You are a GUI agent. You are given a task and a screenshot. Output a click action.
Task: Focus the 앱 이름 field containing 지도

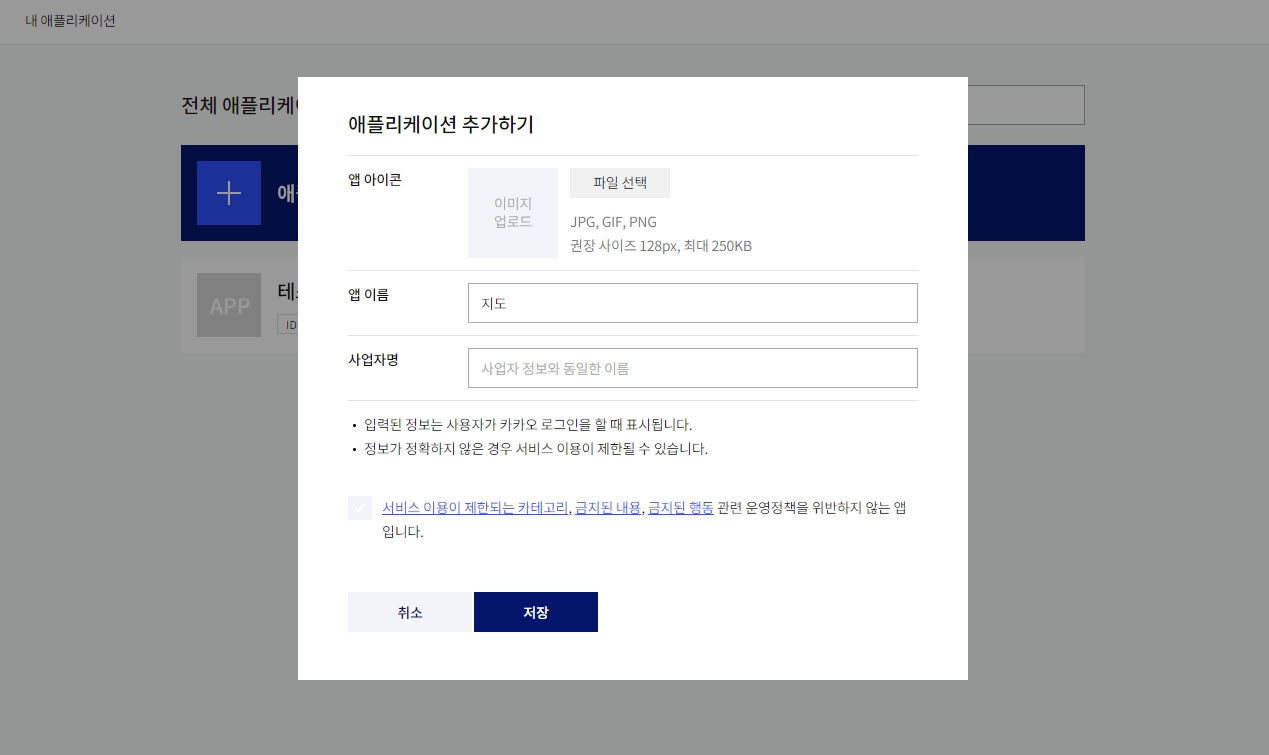click(692, 303)
